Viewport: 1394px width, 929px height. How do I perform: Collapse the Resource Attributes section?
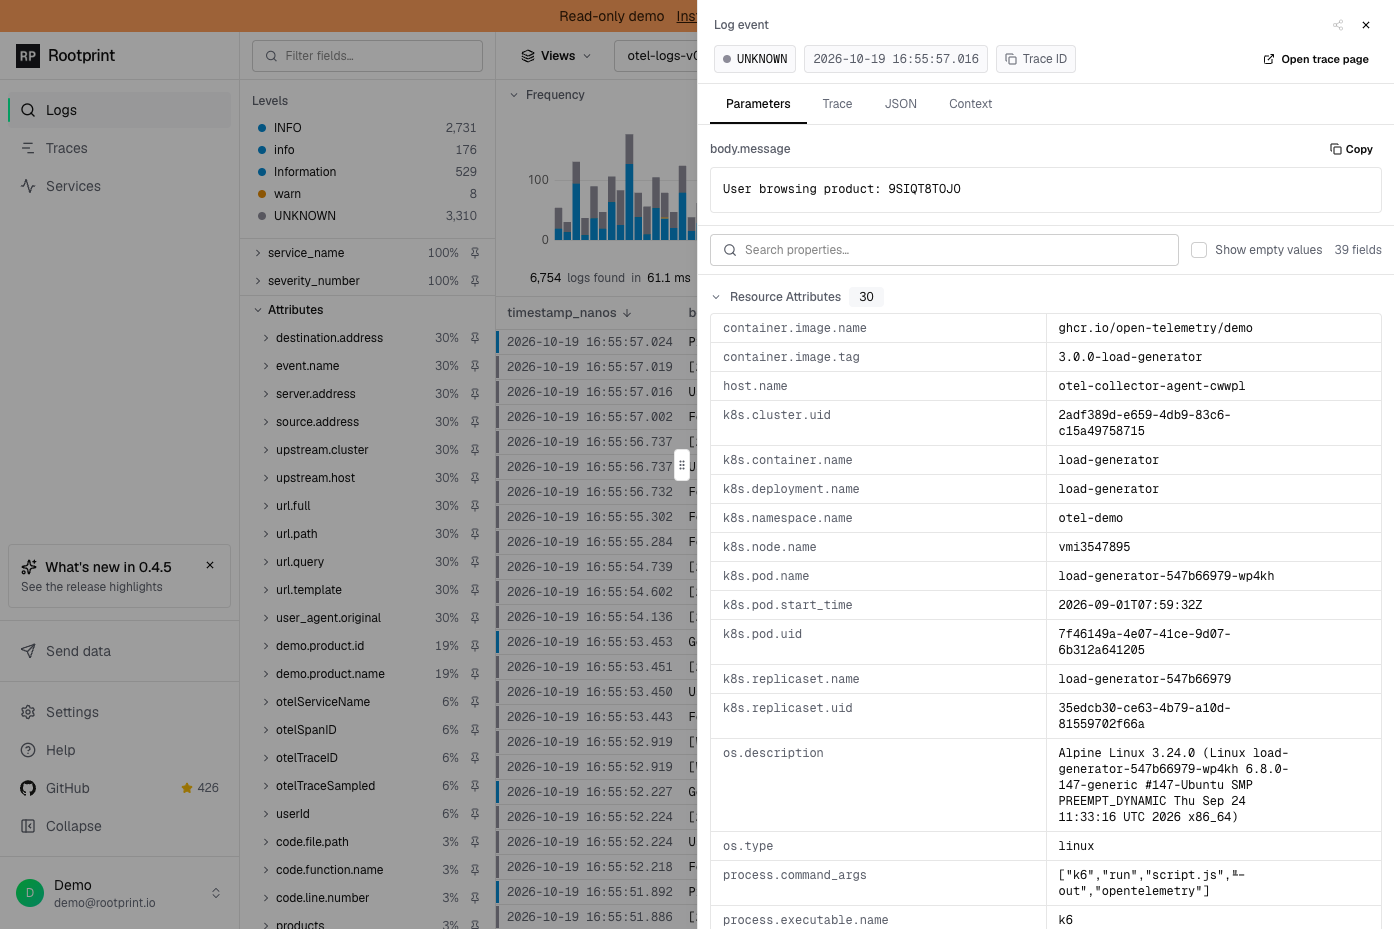(x=716, y=297)
